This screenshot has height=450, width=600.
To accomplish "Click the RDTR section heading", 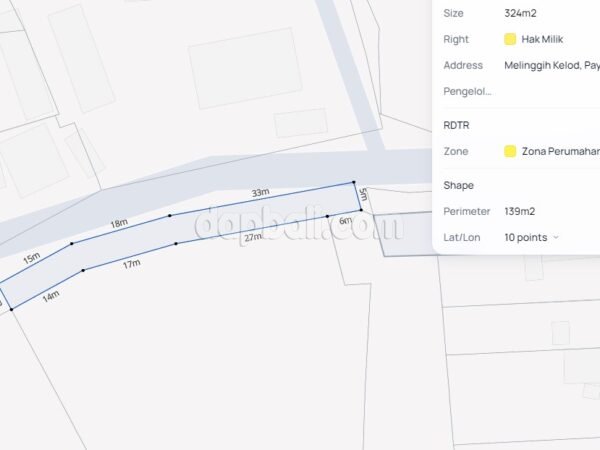I will click(x=457, y=125).
